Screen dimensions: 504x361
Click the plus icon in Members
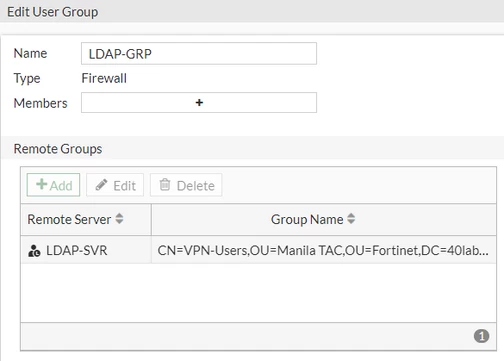tap(199, 103)
